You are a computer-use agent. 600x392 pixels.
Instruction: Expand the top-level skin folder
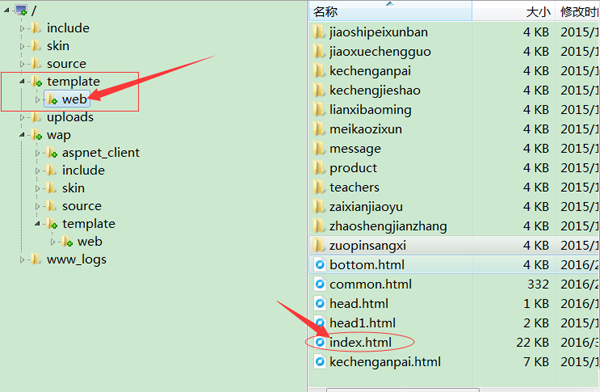point(22,46)
